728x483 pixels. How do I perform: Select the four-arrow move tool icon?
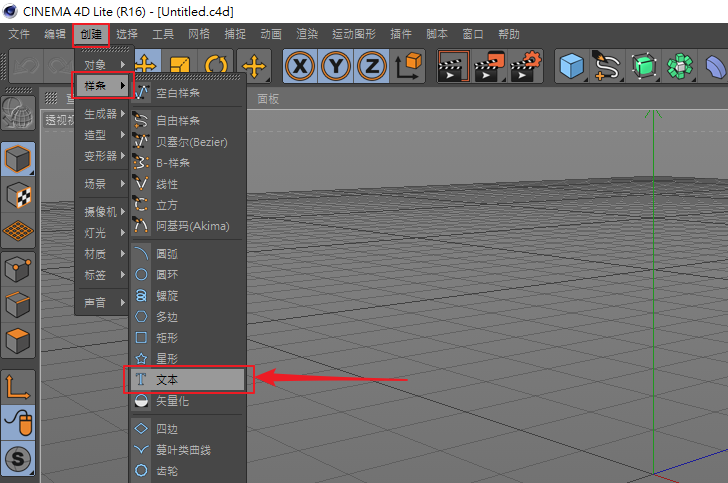pyautogui.click(x=254, y=66)
